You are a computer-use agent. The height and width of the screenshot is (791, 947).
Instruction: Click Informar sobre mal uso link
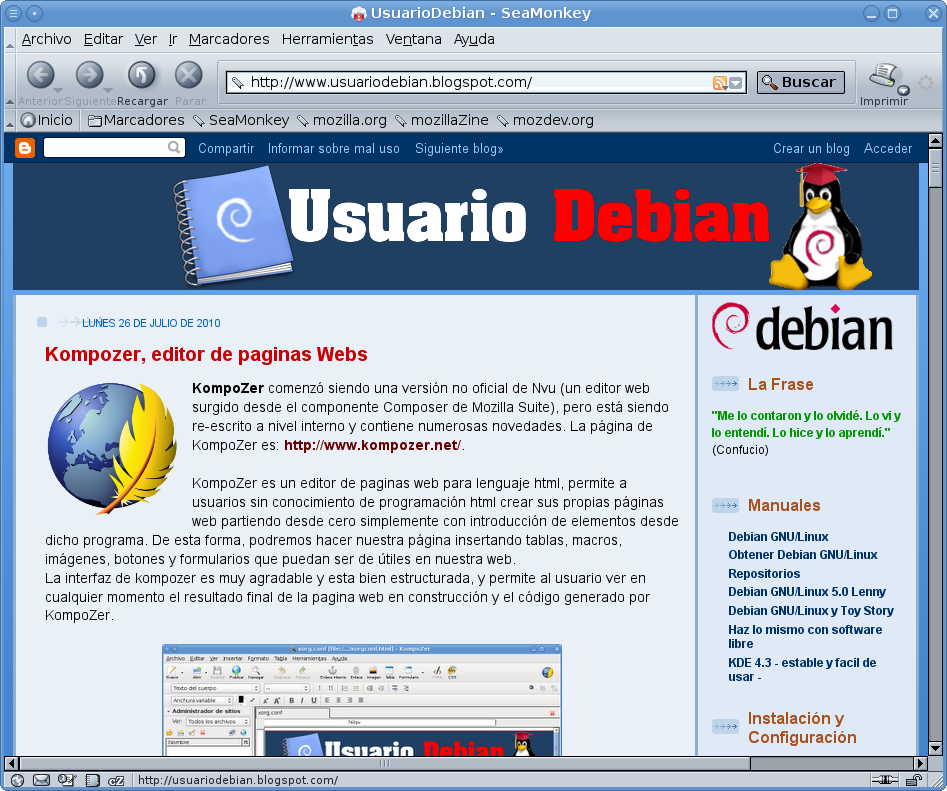pyautogui.click(x=333, y=149)
